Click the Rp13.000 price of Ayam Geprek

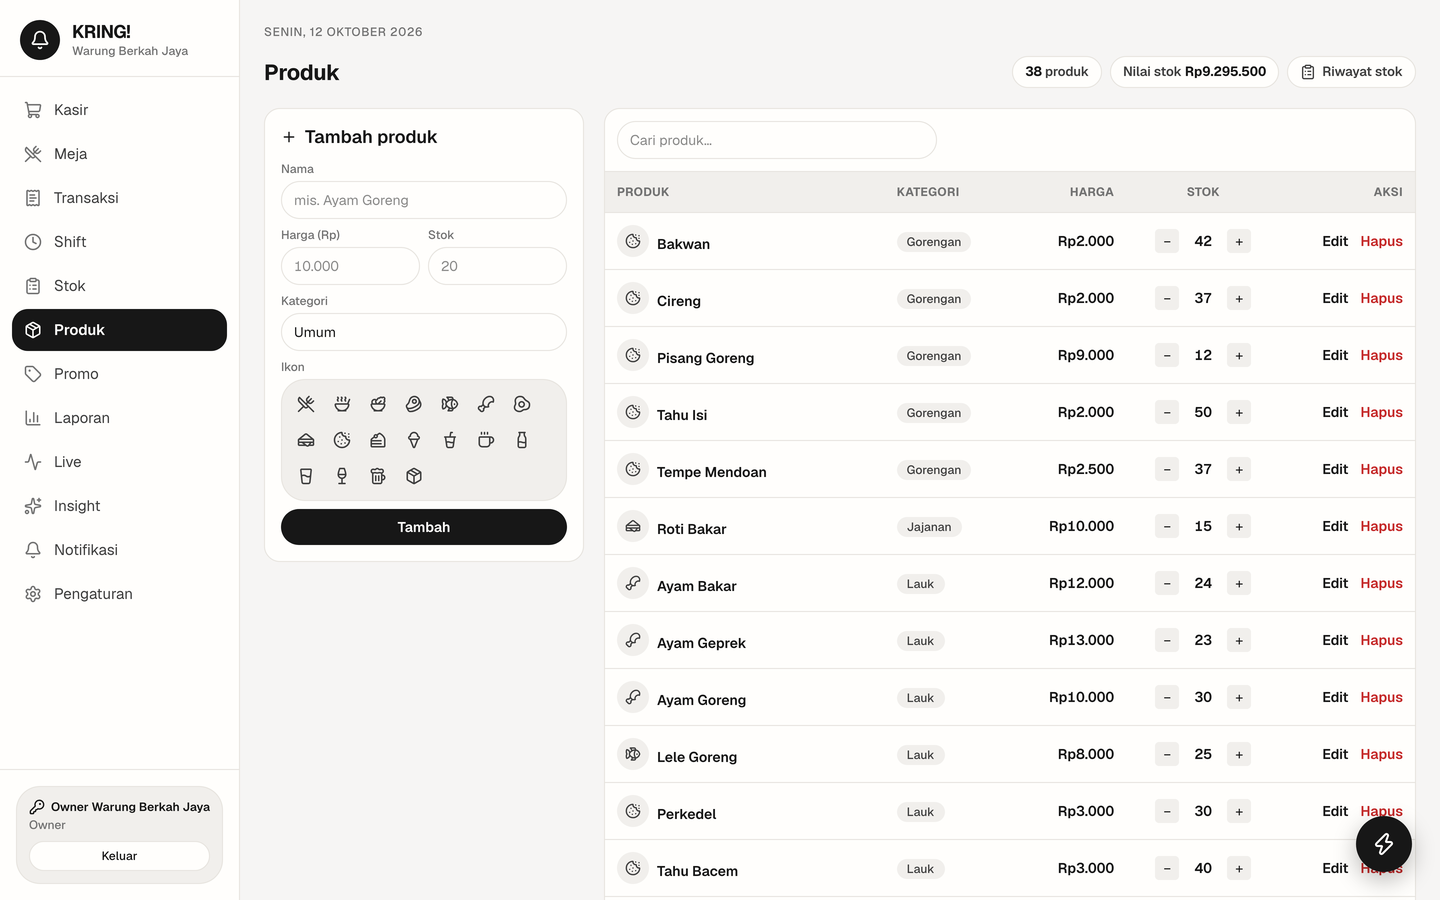(1081, 640)
